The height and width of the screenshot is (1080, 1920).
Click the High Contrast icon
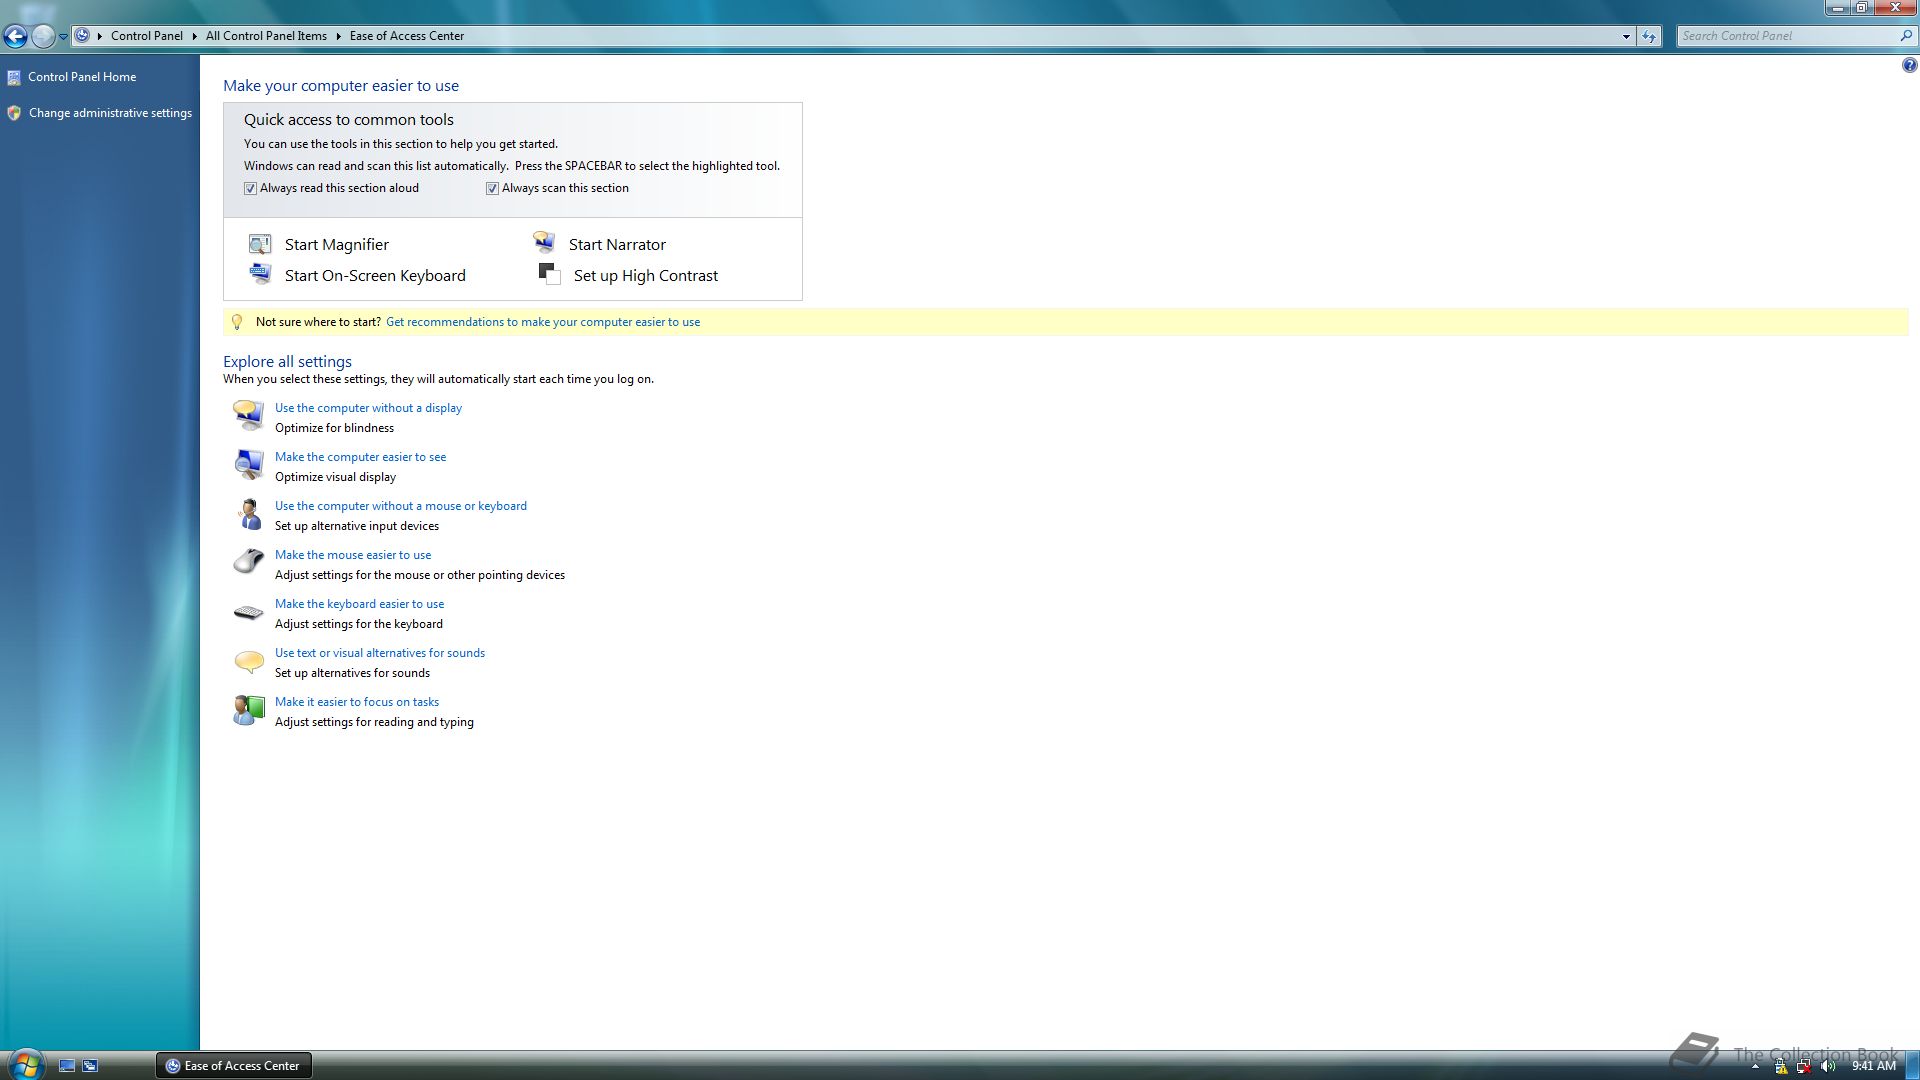(x=549, y=274)
